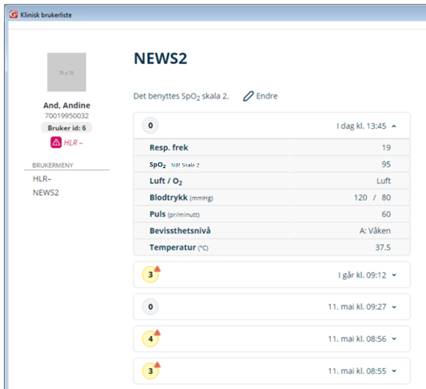426x389 pixels.
Task: Click the score 0 badge for today
Action: [x=150, y=126]
